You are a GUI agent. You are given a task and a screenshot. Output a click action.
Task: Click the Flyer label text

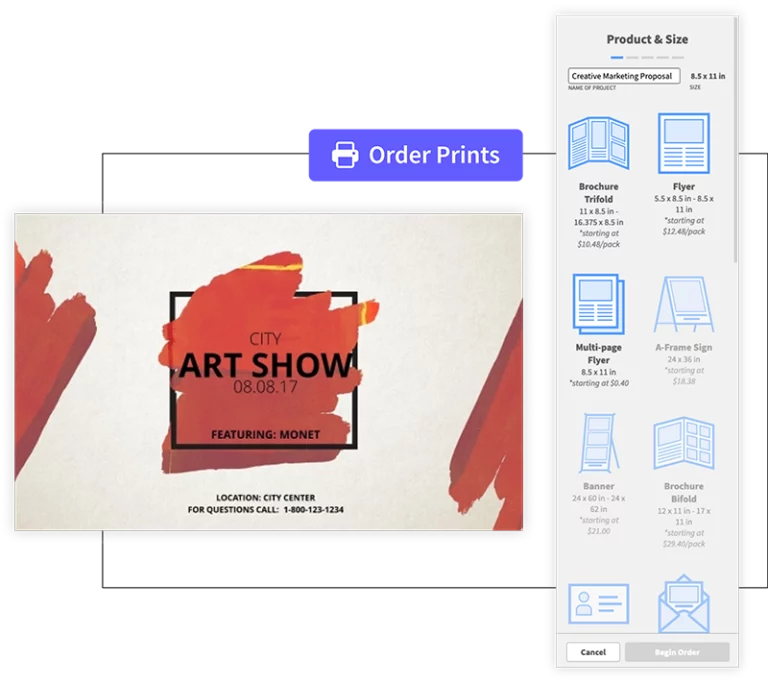684,186
